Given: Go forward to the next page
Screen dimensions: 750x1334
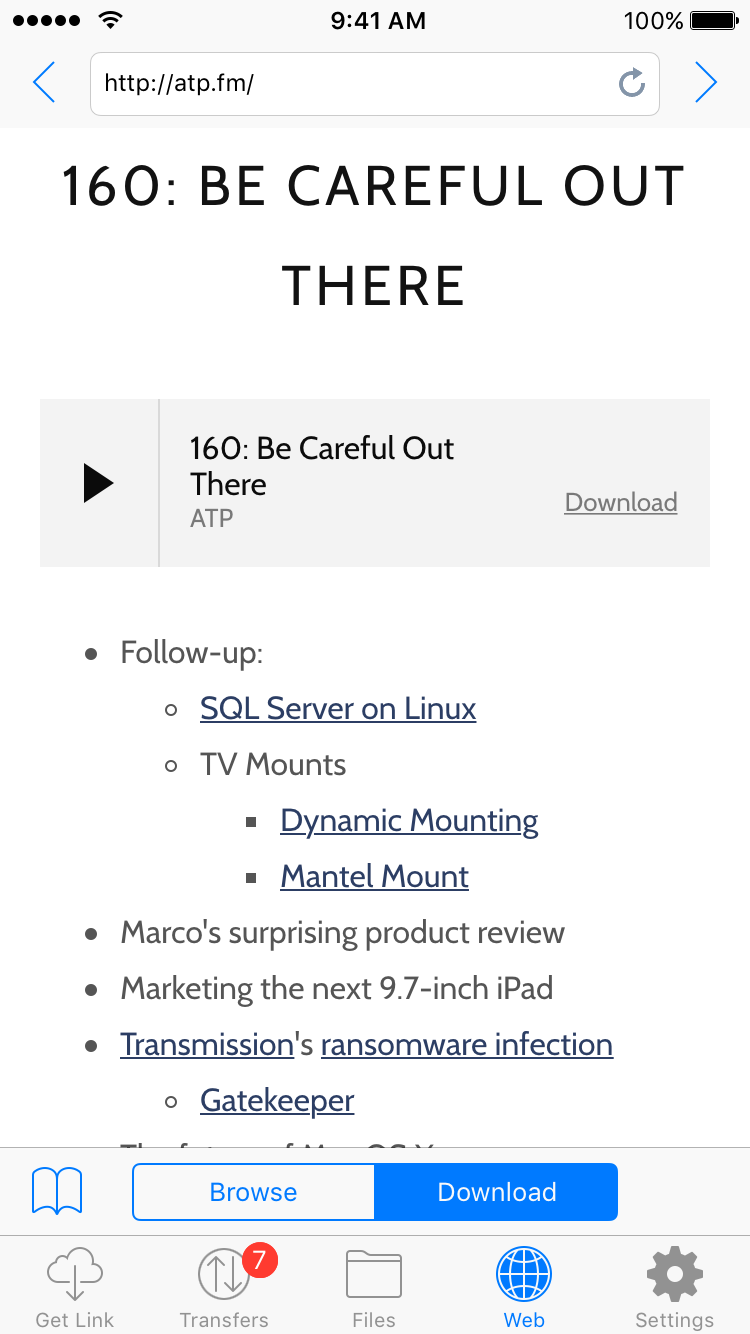Looking at the screenshot, I should click(x=706, y=83).
